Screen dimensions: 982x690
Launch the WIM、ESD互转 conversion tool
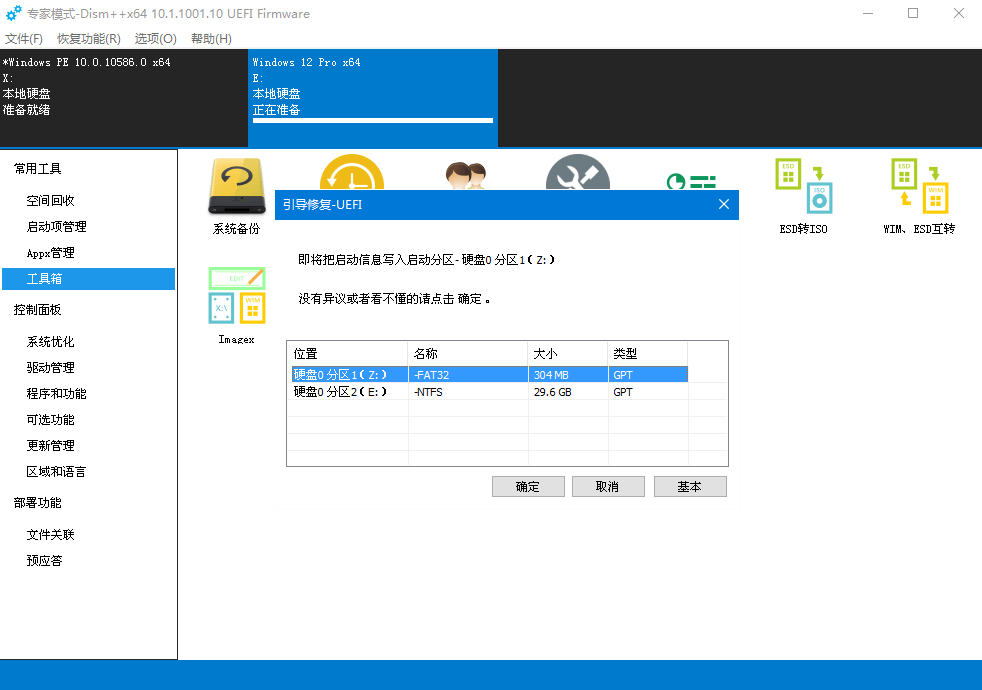coord(919,188)
